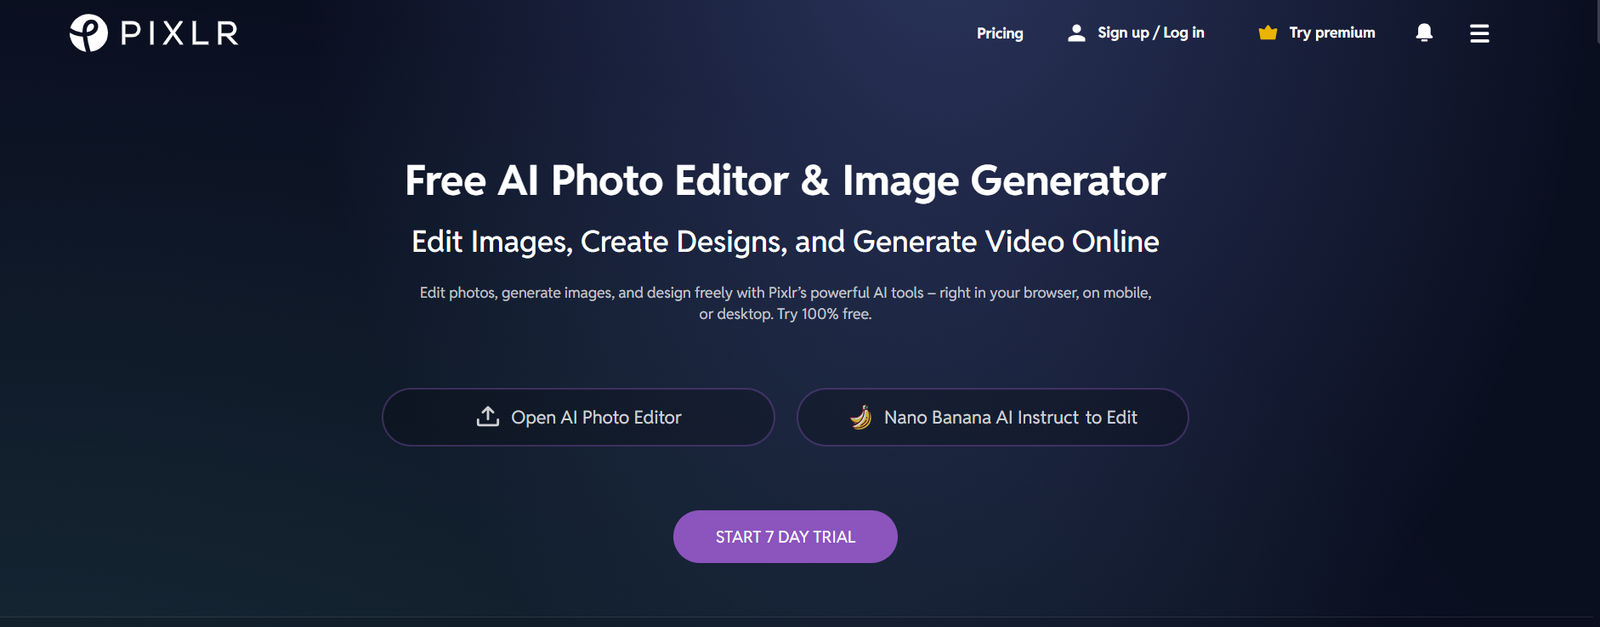
Task: Click the Edit Images, Create Designs subheading
Action: click(x=785, y=242)
